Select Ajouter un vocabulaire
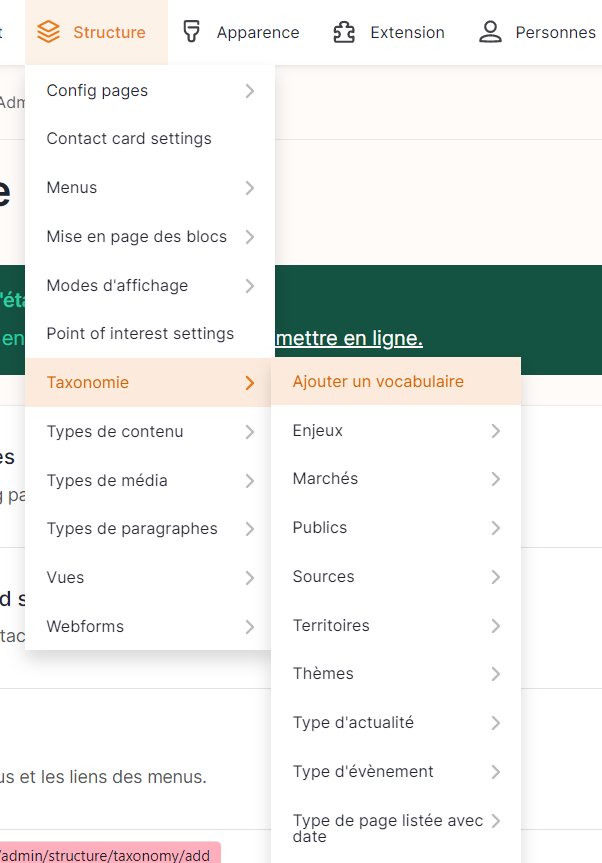 click(x=378, y=381)
